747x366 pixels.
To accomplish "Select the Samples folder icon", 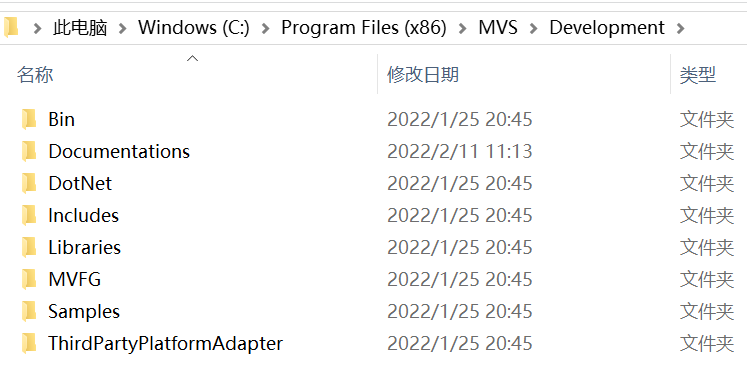I will [29, 311].
